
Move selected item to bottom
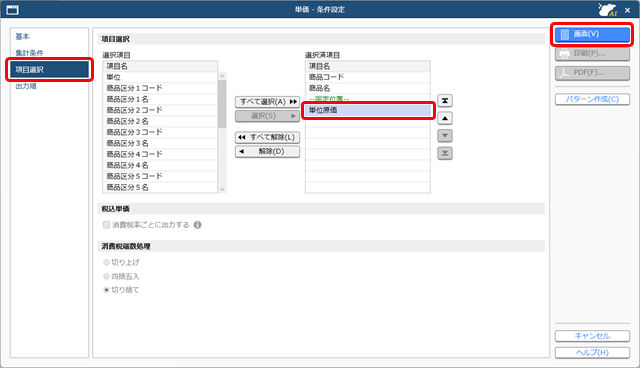coord(445,153)
